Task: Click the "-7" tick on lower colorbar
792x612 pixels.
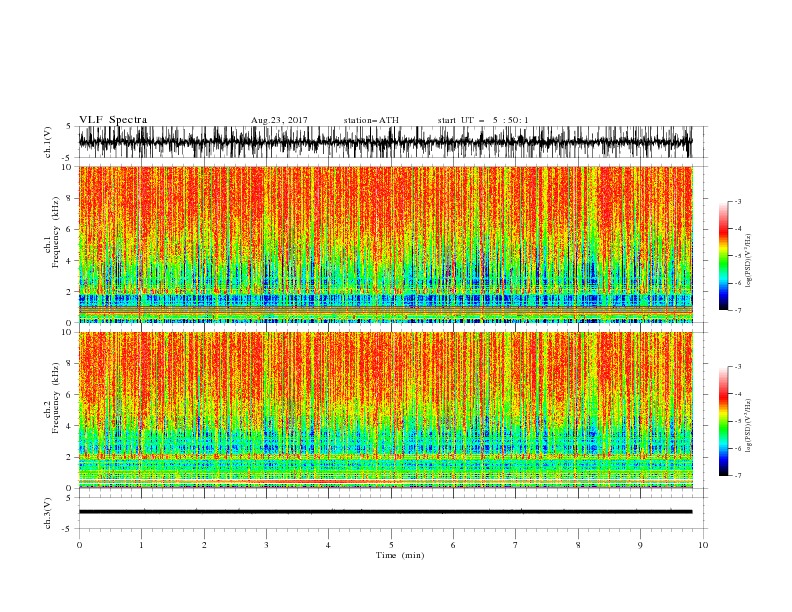Action: 738,475
